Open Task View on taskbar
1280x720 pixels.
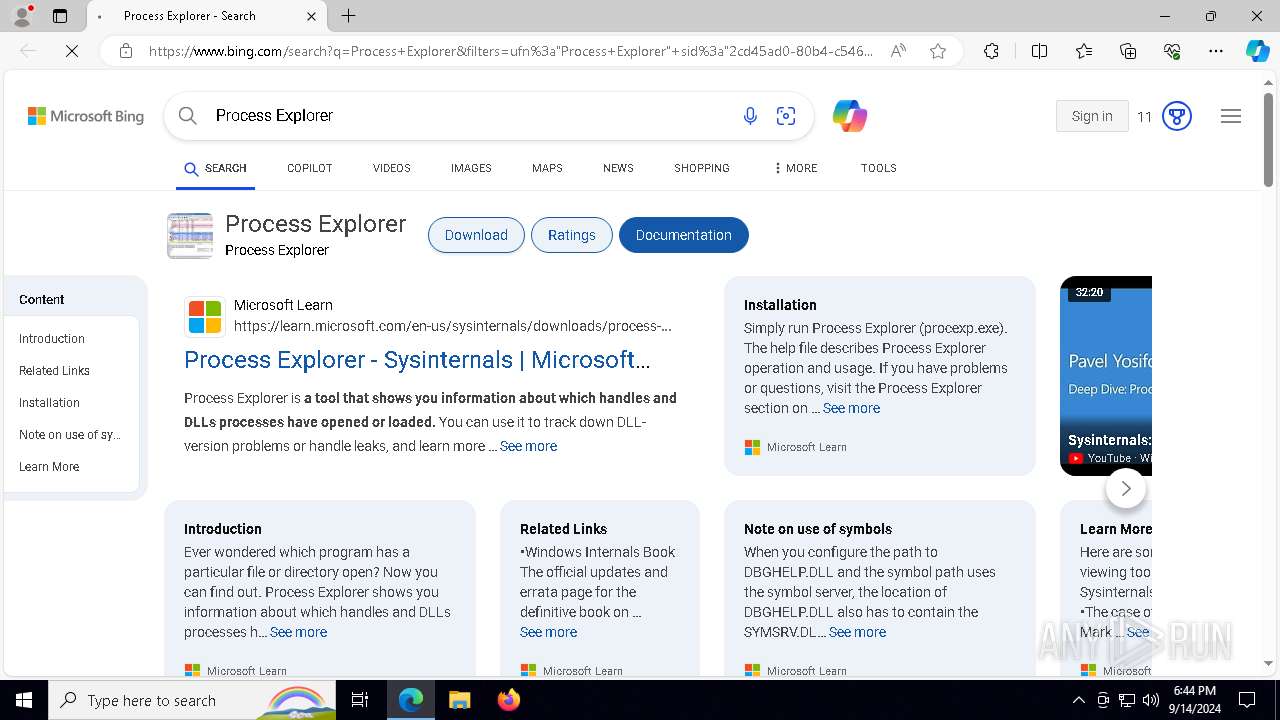coord(360,700)
